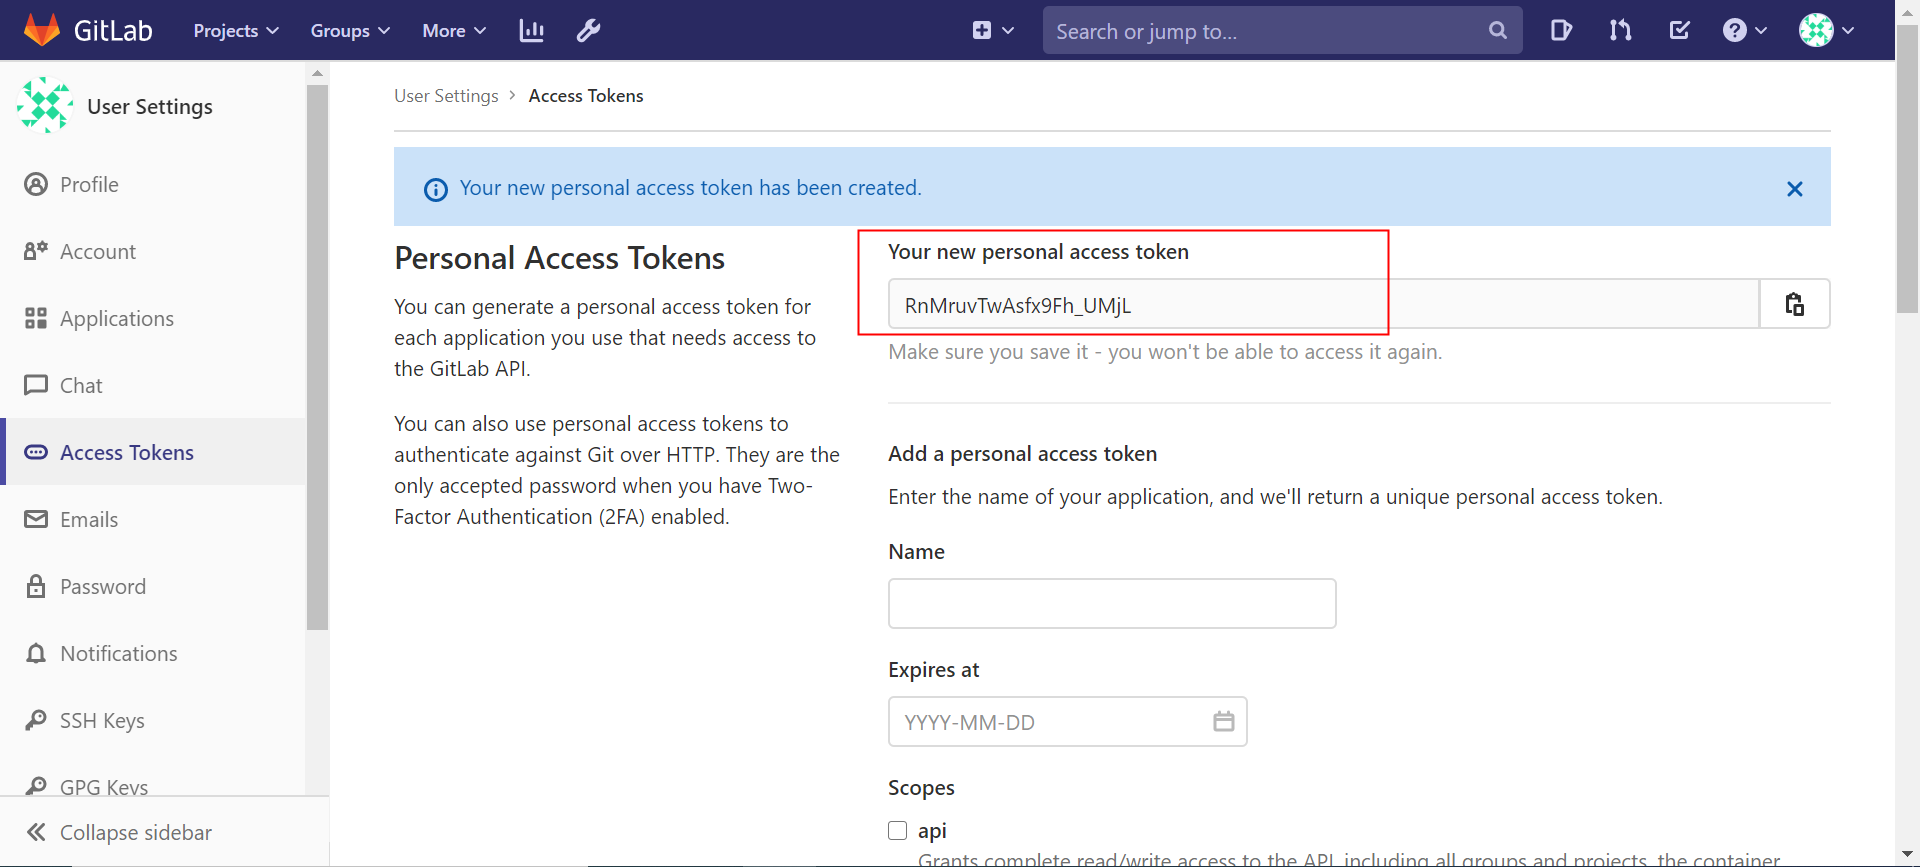1920x867 pixels.
Task: Open the Admin Area wrench icon
Action: [x=588, y=31]
